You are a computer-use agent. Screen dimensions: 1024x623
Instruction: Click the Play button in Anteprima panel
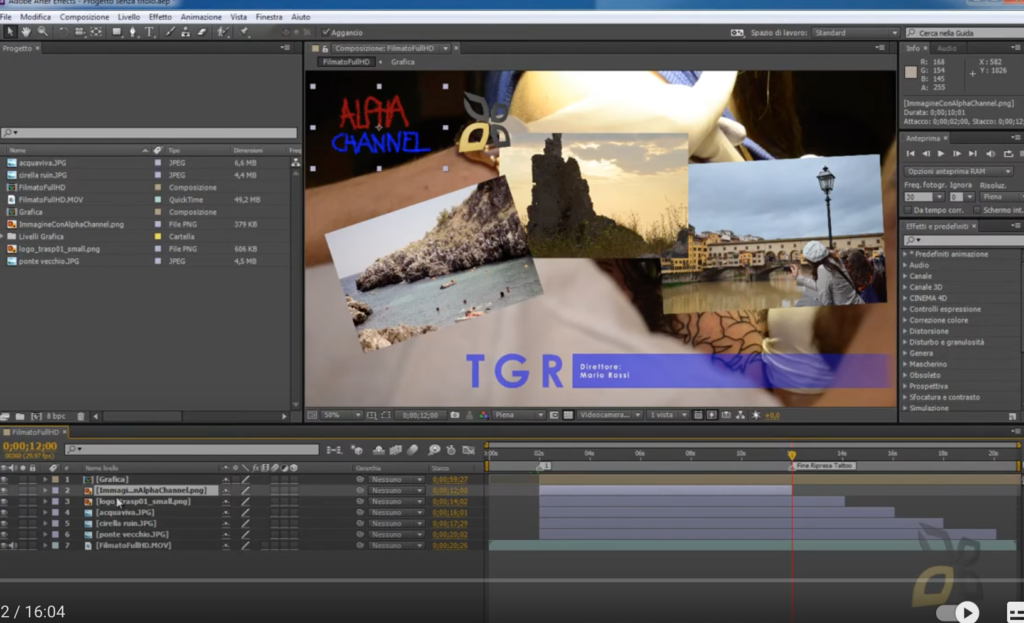pos(941,153)
